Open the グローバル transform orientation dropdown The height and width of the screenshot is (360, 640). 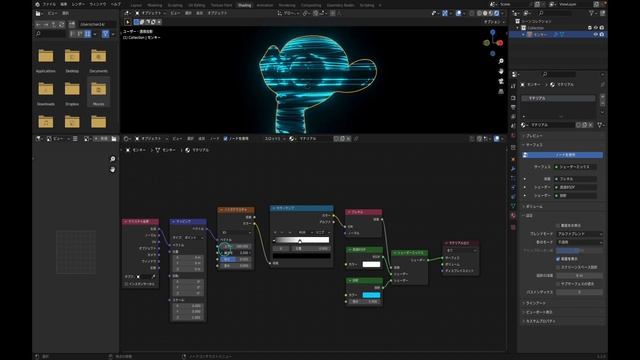289,13
